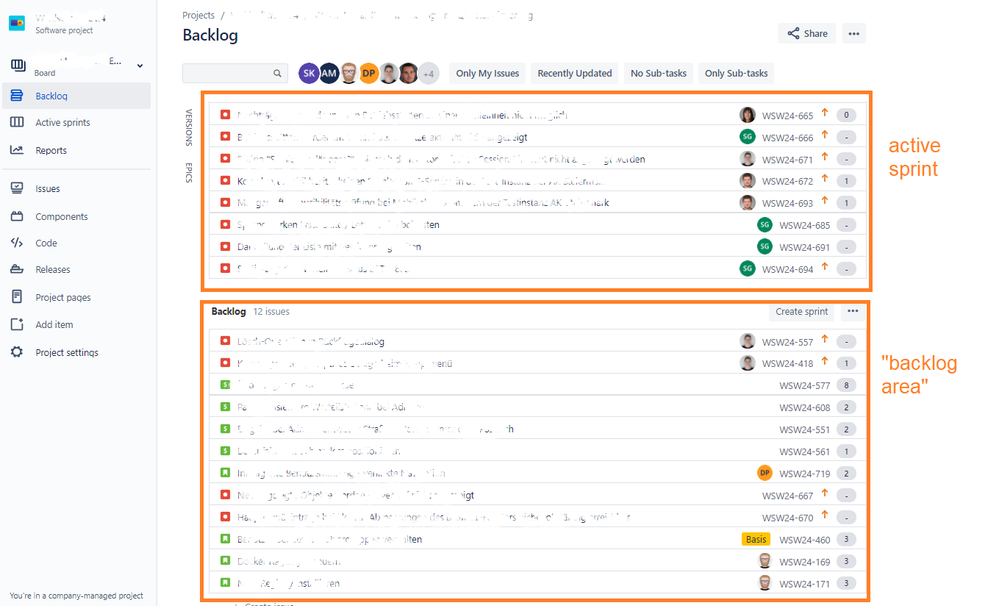This screenshot has height=606, width=999.
Task: Click the Issues monitor icon
Action: tap(17, 189)
